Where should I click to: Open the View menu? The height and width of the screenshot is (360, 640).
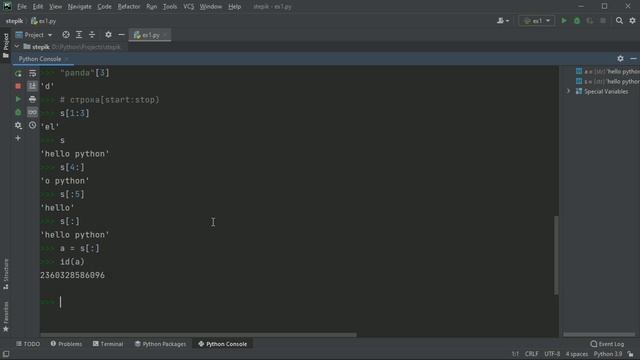pyautogui.click(x=56, y=7)
